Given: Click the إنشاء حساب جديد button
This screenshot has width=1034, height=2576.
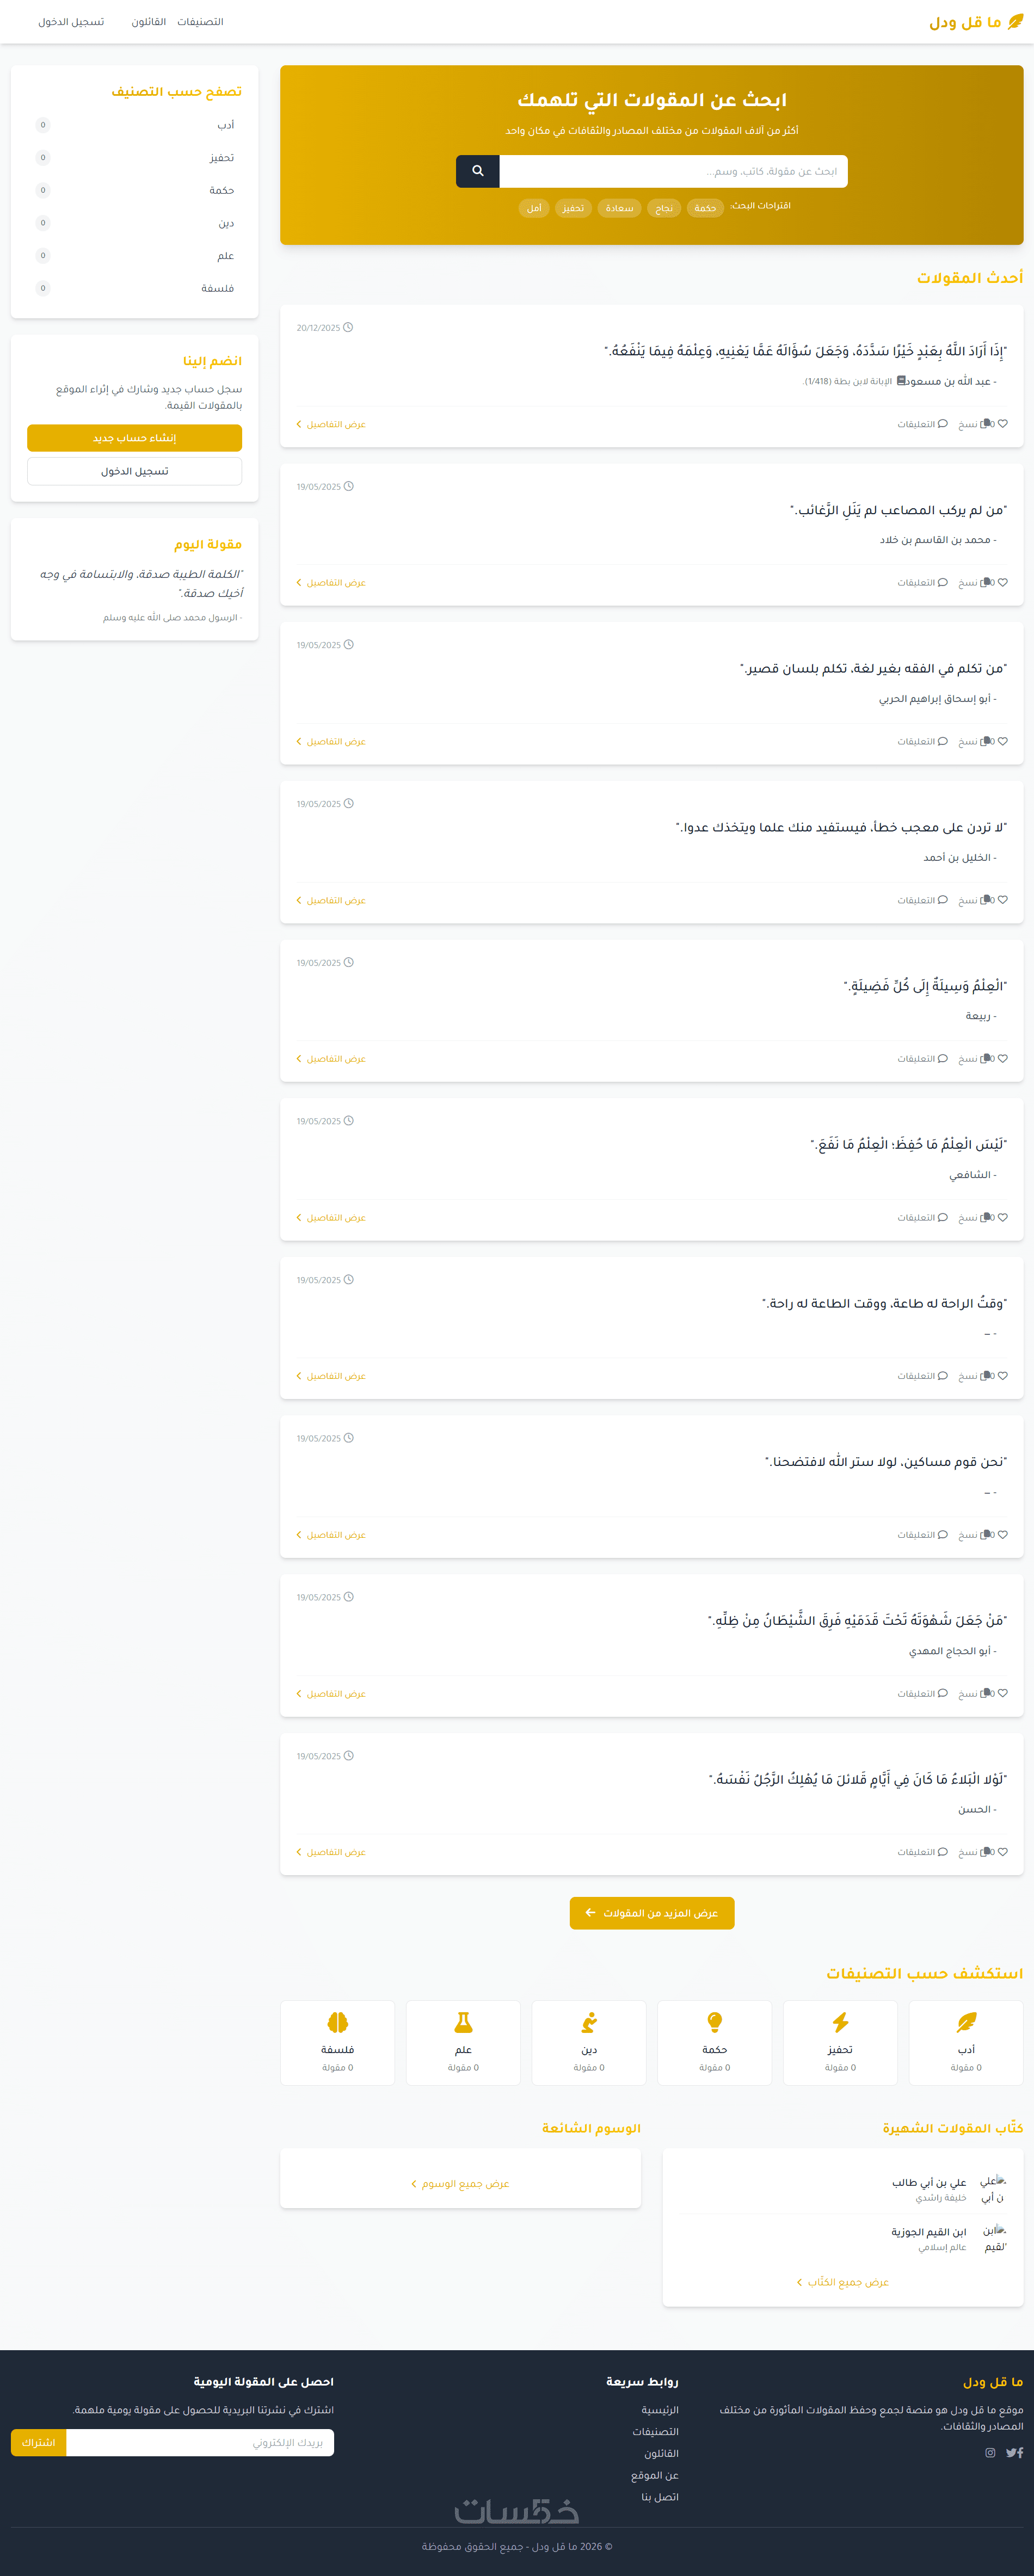Looking at the screenshot, I should [x=134, y=438].
